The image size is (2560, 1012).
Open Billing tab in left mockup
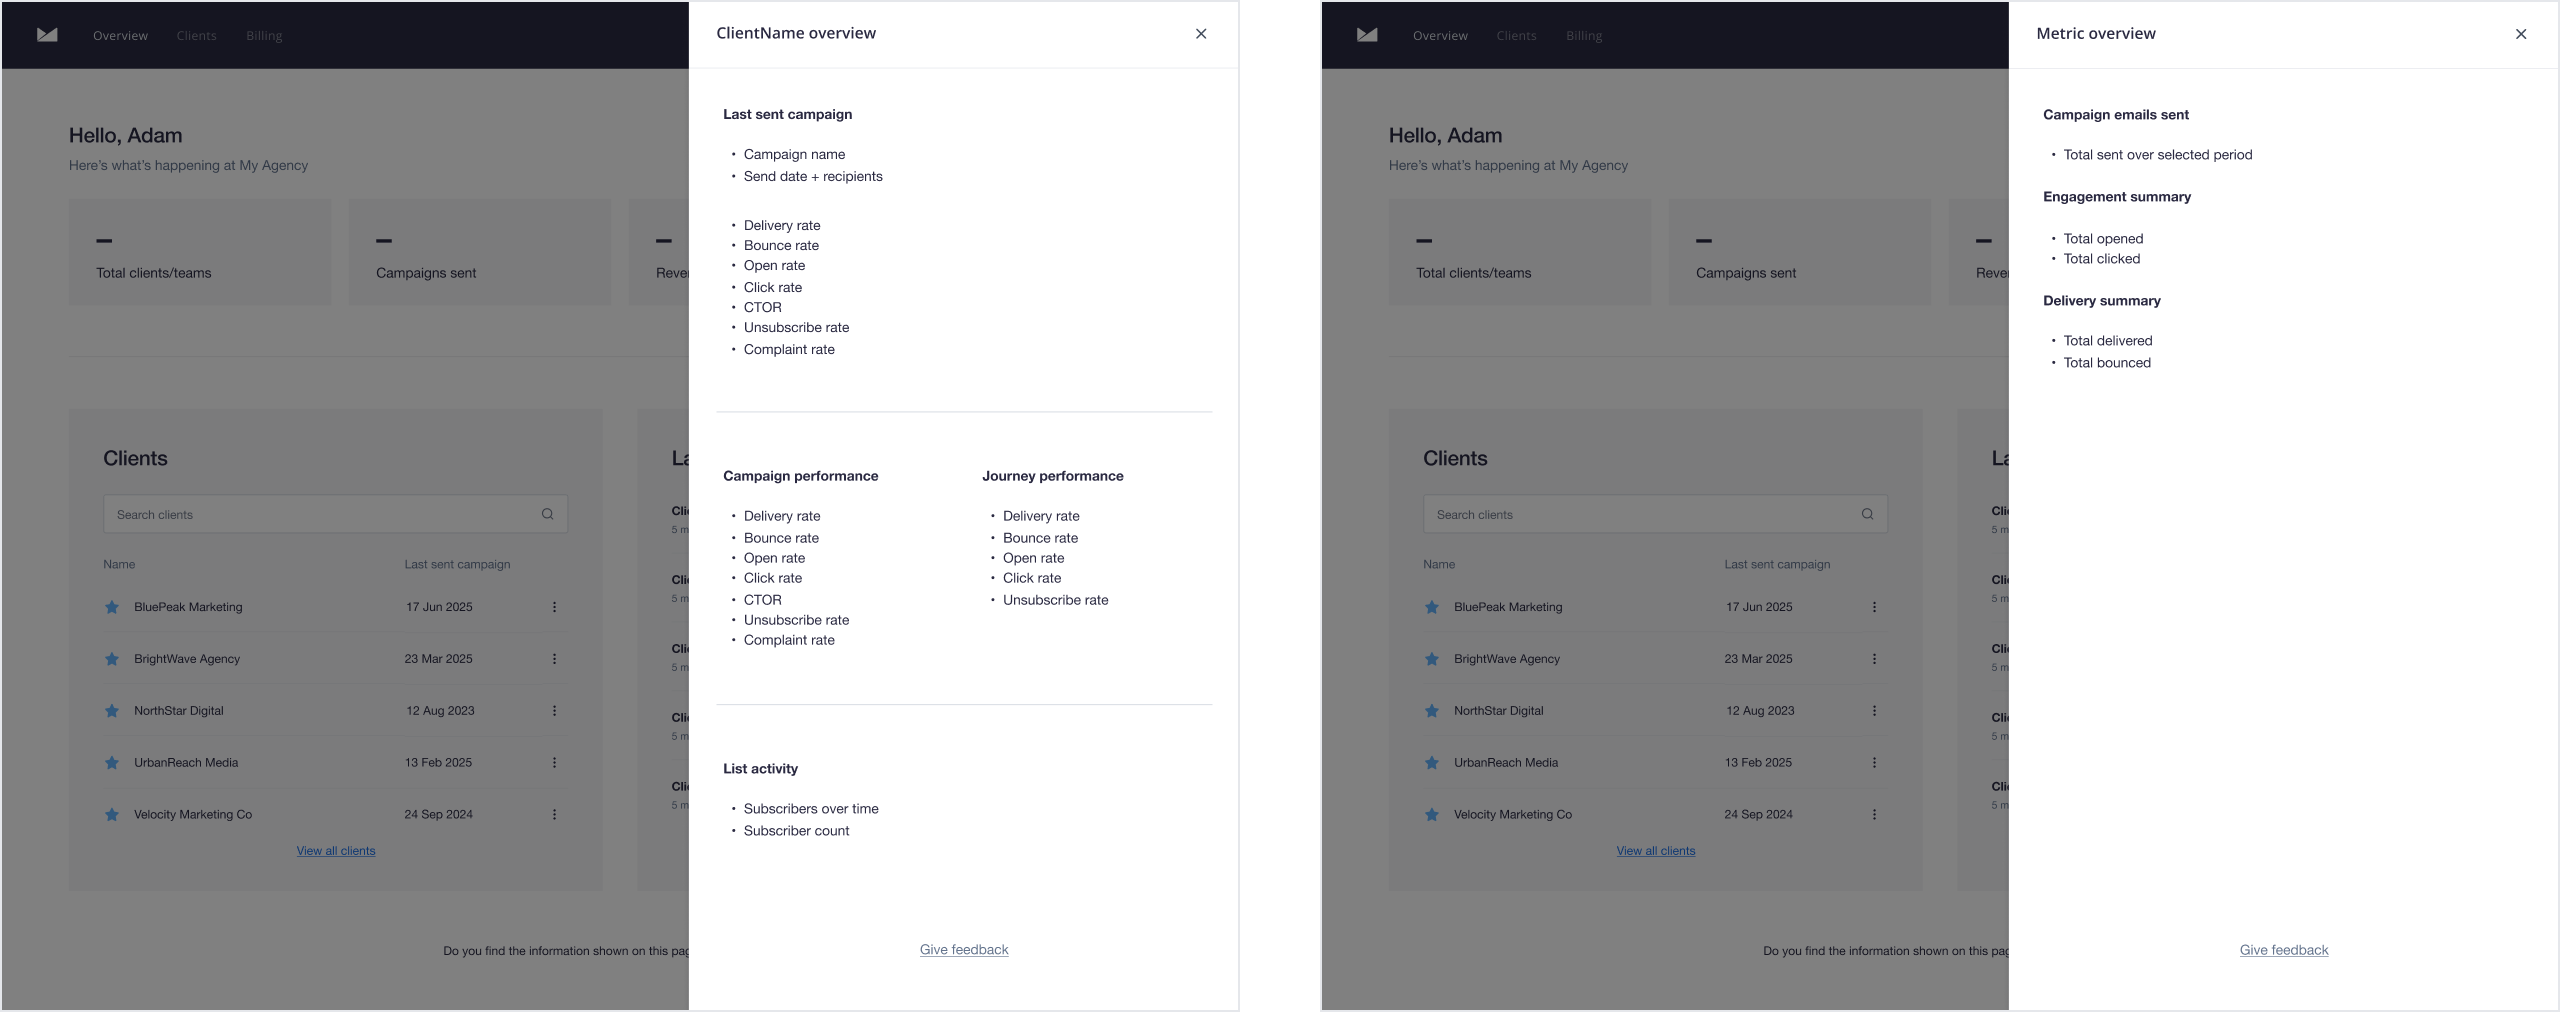click(264, 36)
